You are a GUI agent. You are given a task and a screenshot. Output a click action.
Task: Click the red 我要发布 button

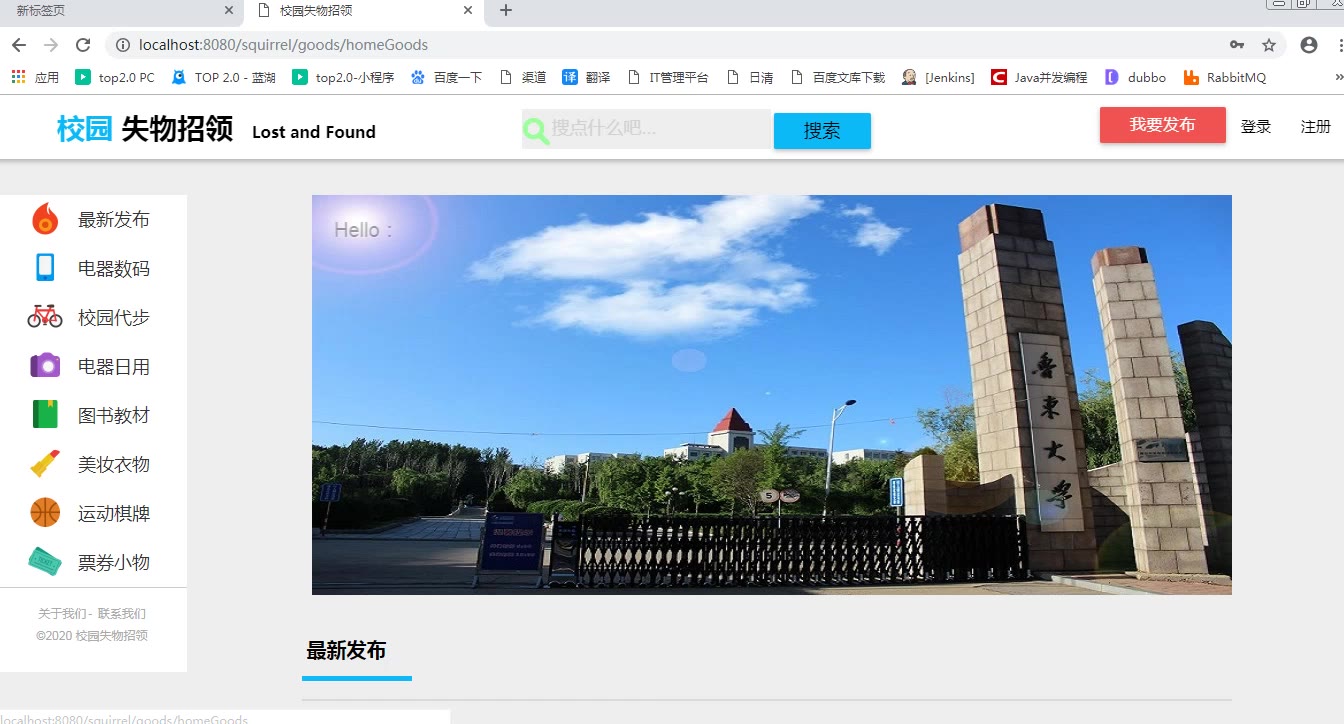[1163, 125]
